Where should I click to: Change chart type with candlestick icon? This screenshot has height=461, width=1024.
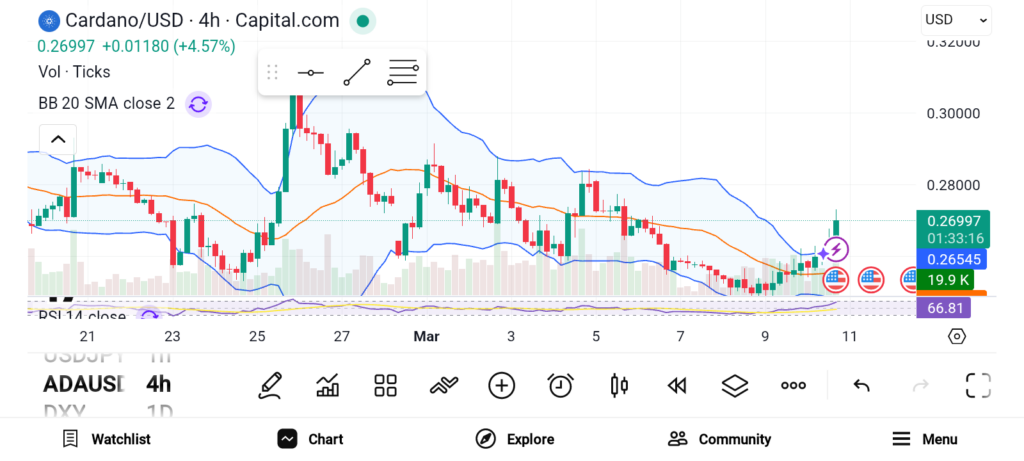619,385
